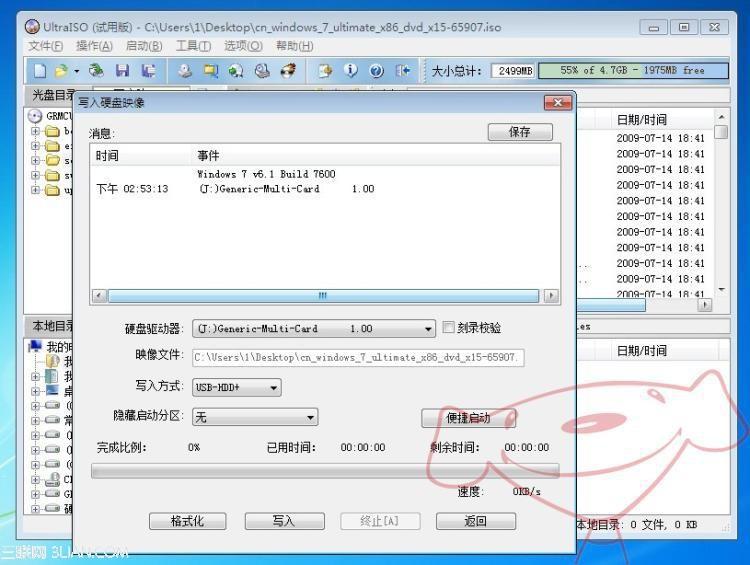Click the lower 日期/时间 column header

point(642,351)
